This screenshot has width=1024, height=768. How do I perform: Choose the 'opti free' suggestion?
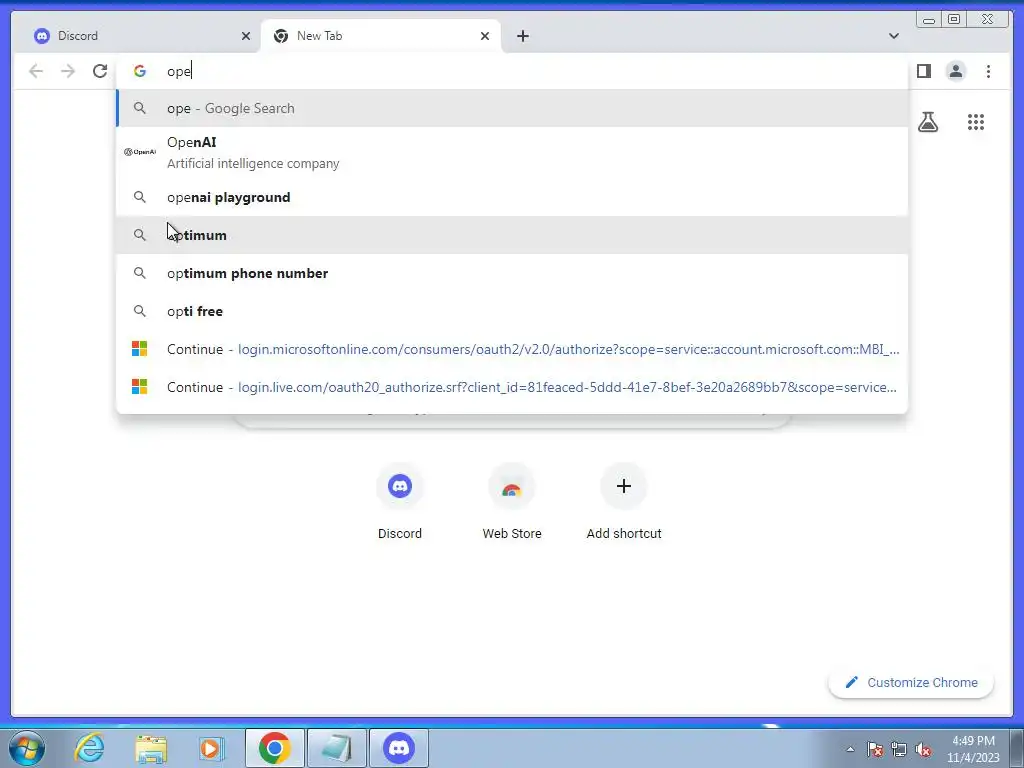pos(512,311)
